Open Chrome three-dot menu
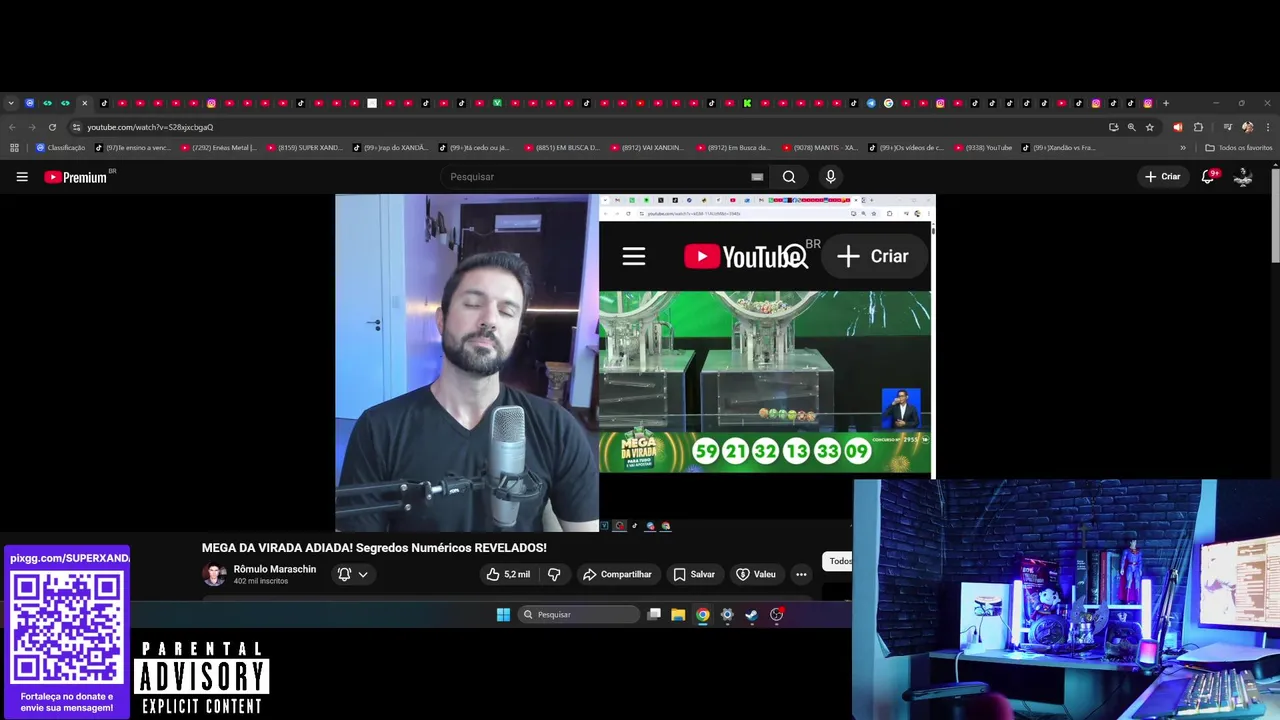Viewport: 1280px width, 720px height. pyautogui.click(x=1268, y=127)
